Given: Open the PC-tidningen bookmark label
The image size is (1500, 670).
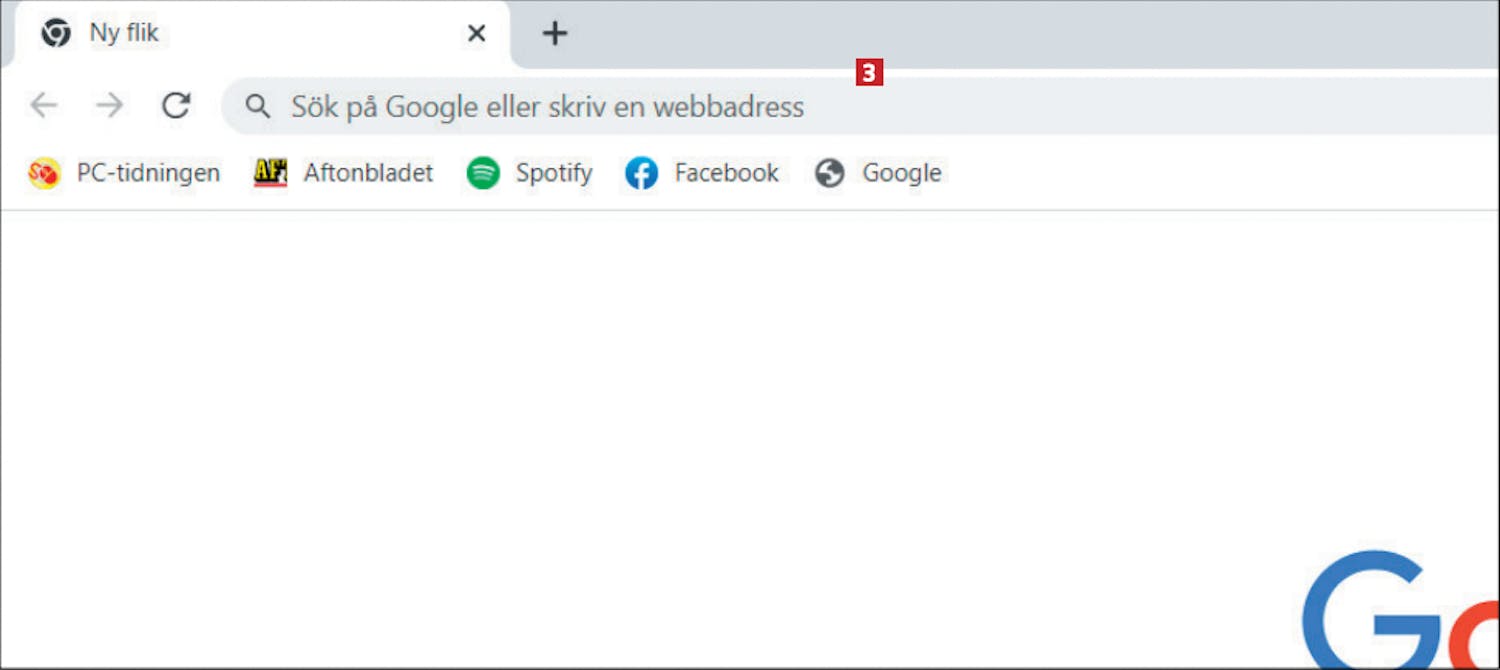Looking at the screenshot, I should click(x=148, y=173).
